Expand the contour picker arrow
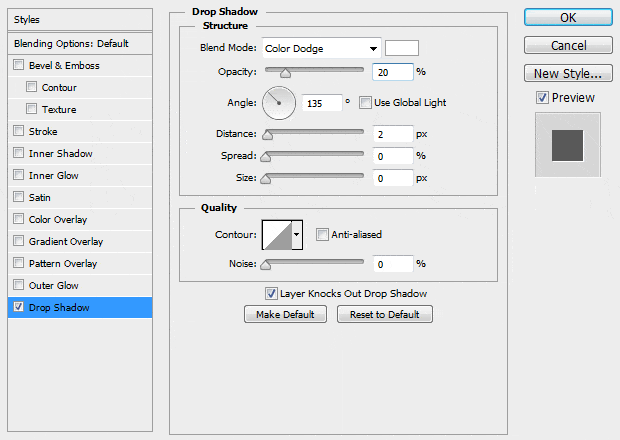Screen dimensions: 620x440 (x=296, y=235)
